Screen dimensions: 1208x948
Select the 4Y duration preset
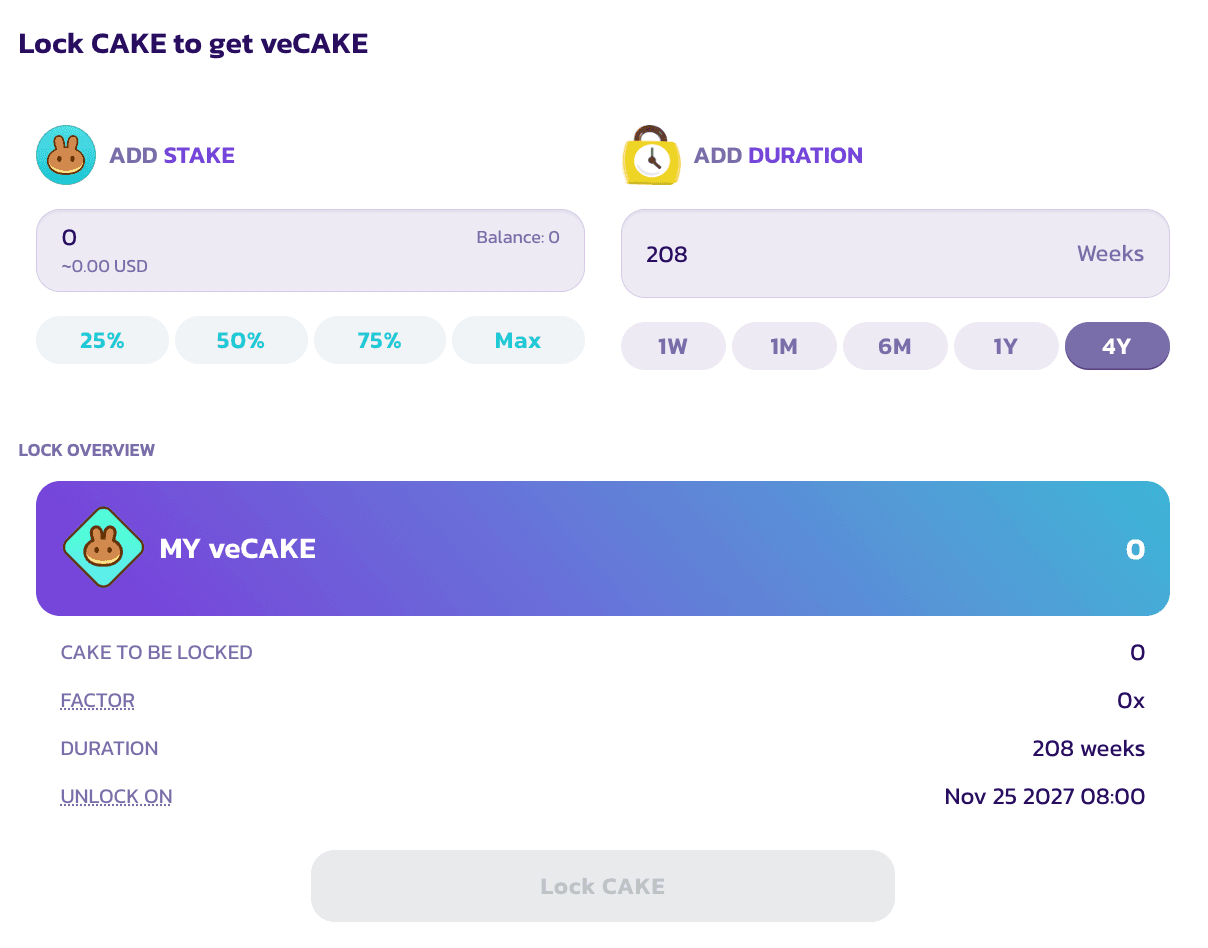[1117, 347]
